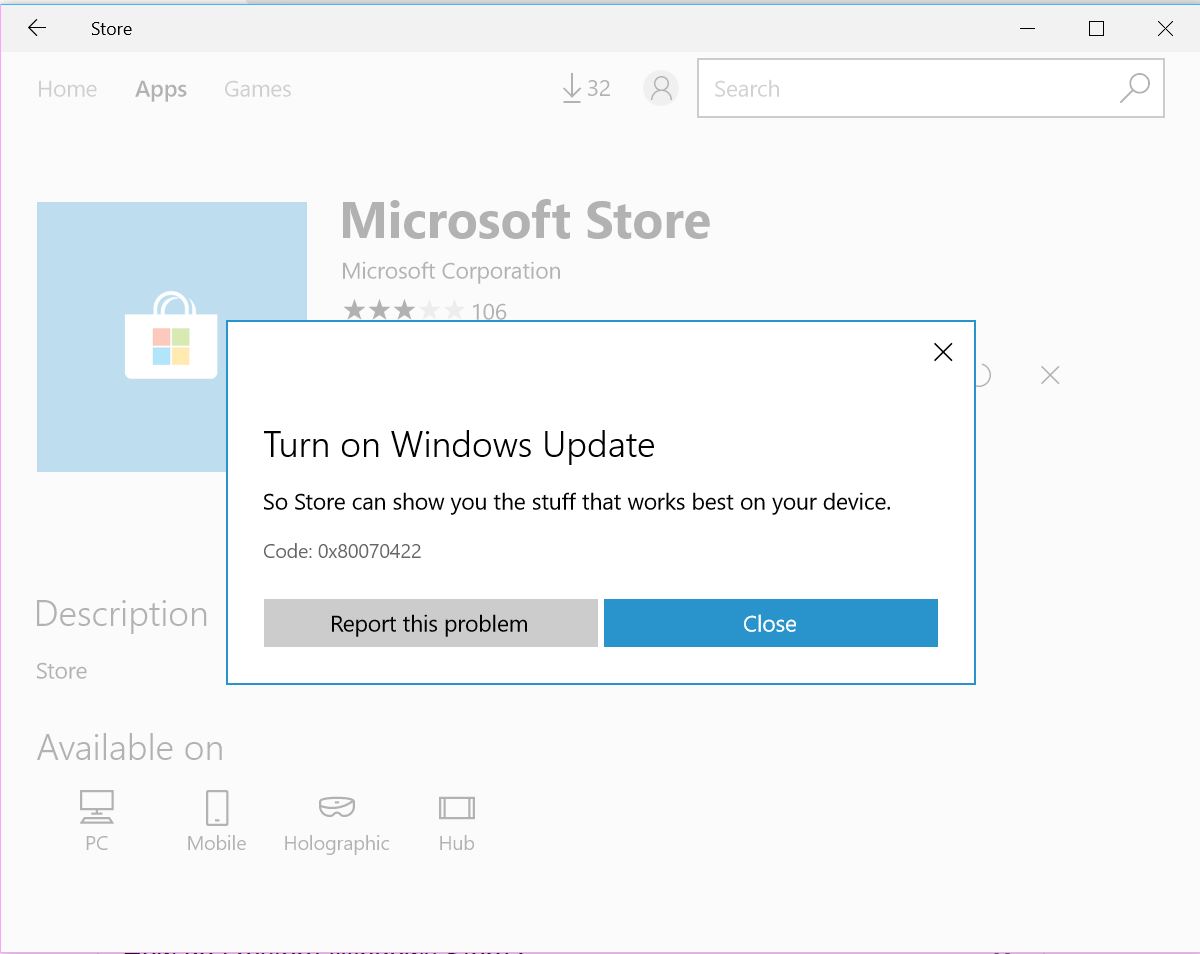The height and width of the screenshot is (954, 1200).
Task: Dismiss the dialog with its X icon
Action: point(943,352)
